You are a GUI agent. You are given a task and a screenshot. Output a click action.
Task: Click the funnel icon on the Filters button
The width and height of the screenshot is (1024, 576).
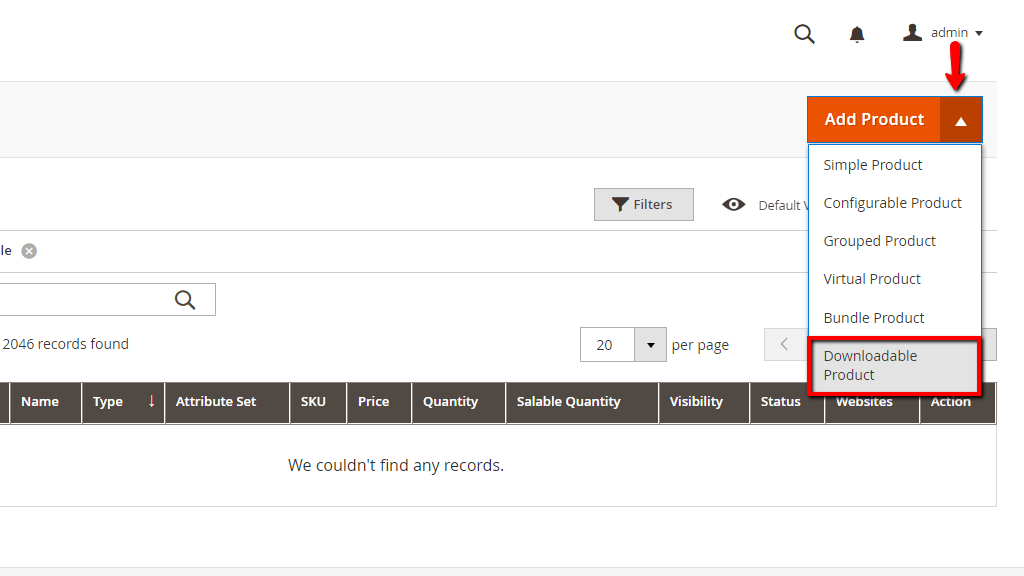(620, 204)
